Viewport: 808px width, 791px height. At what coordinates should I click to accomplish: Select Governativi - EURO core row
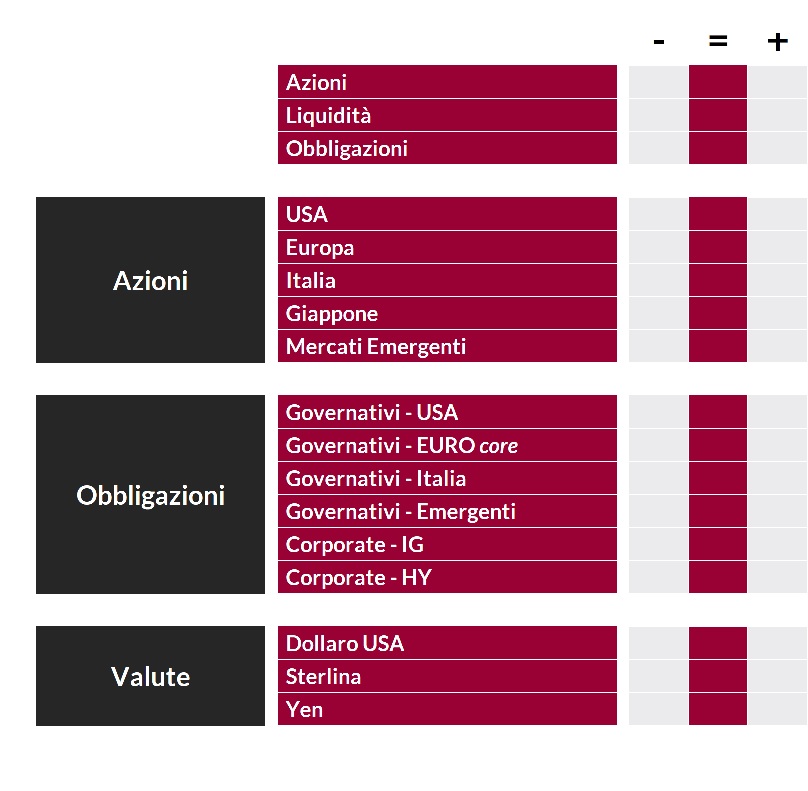(447, 445)
